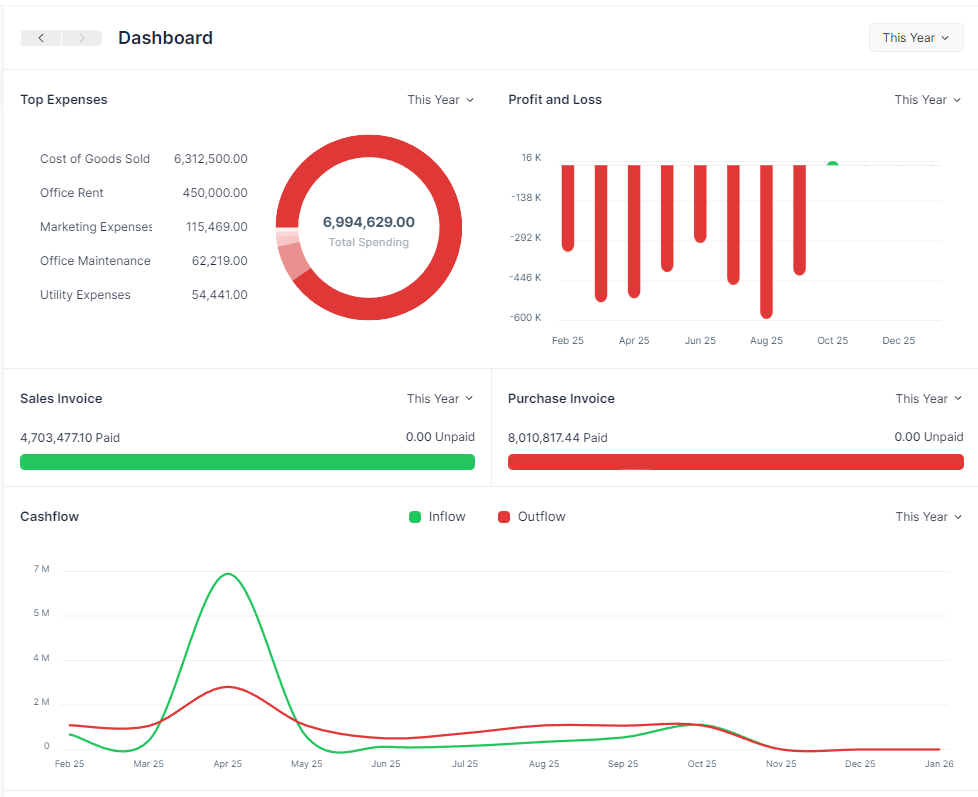The height and width of the screenshot is (797, 978).
Task: Expand Profit and Loss period dropdown
Action: tap(927, 100)
